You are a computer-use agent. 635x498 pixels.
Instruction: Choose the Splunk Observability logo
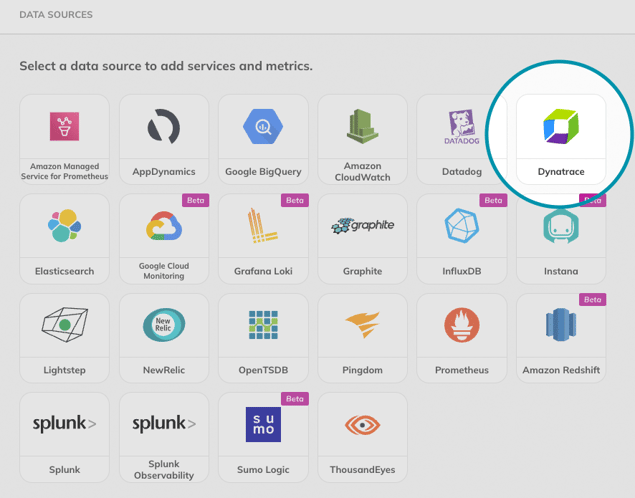tap(164, 424)
